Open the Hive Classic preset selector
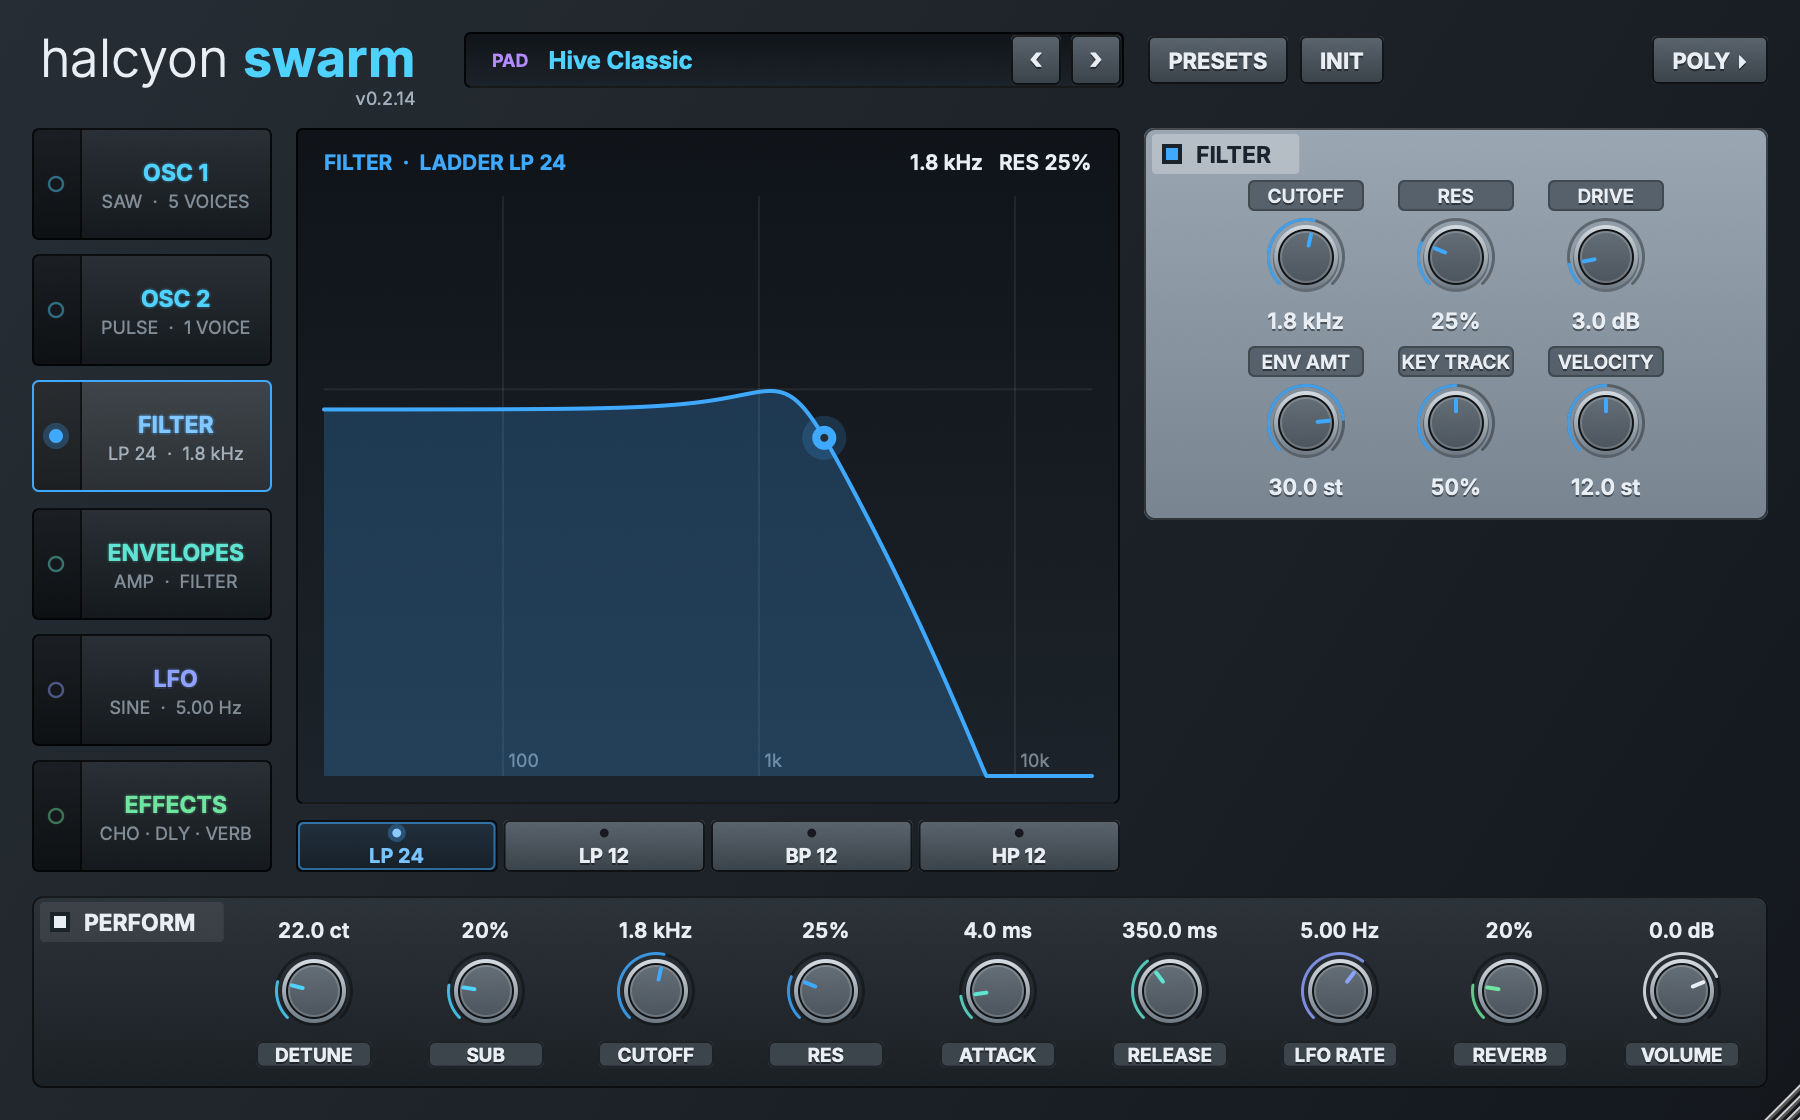The image size is (1800, 1120). point(738,60)
